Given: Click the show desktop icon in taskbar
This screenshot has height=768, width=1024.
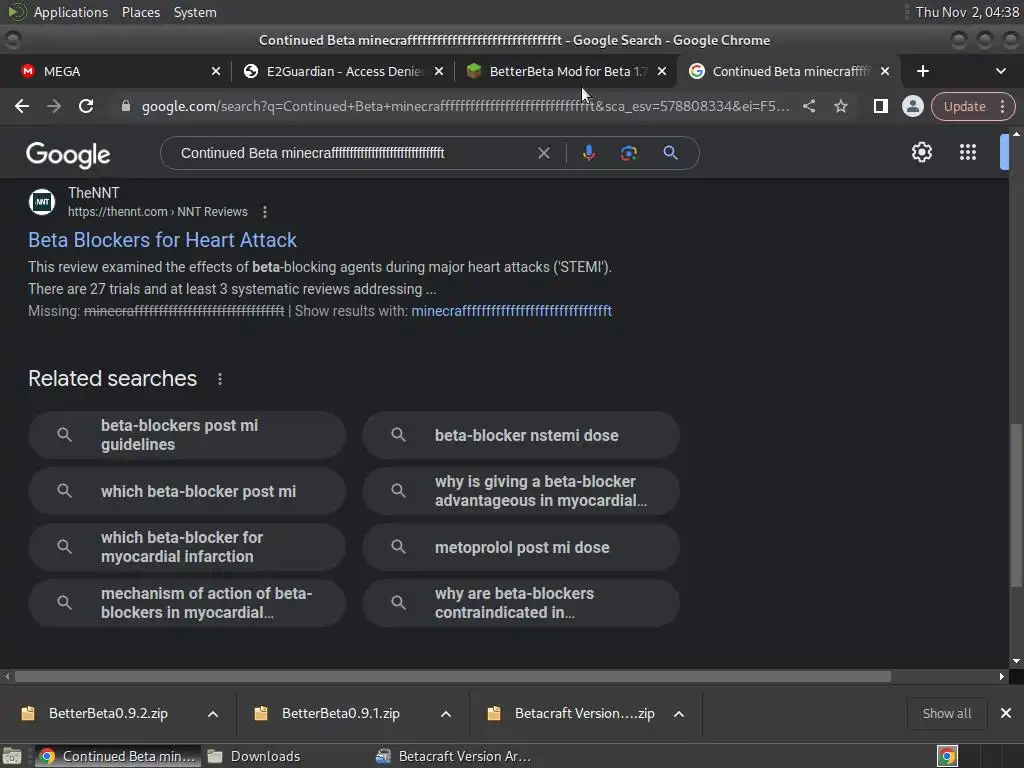Looking at the screenshot, I should pyautogui.click(x=12, y=756).
